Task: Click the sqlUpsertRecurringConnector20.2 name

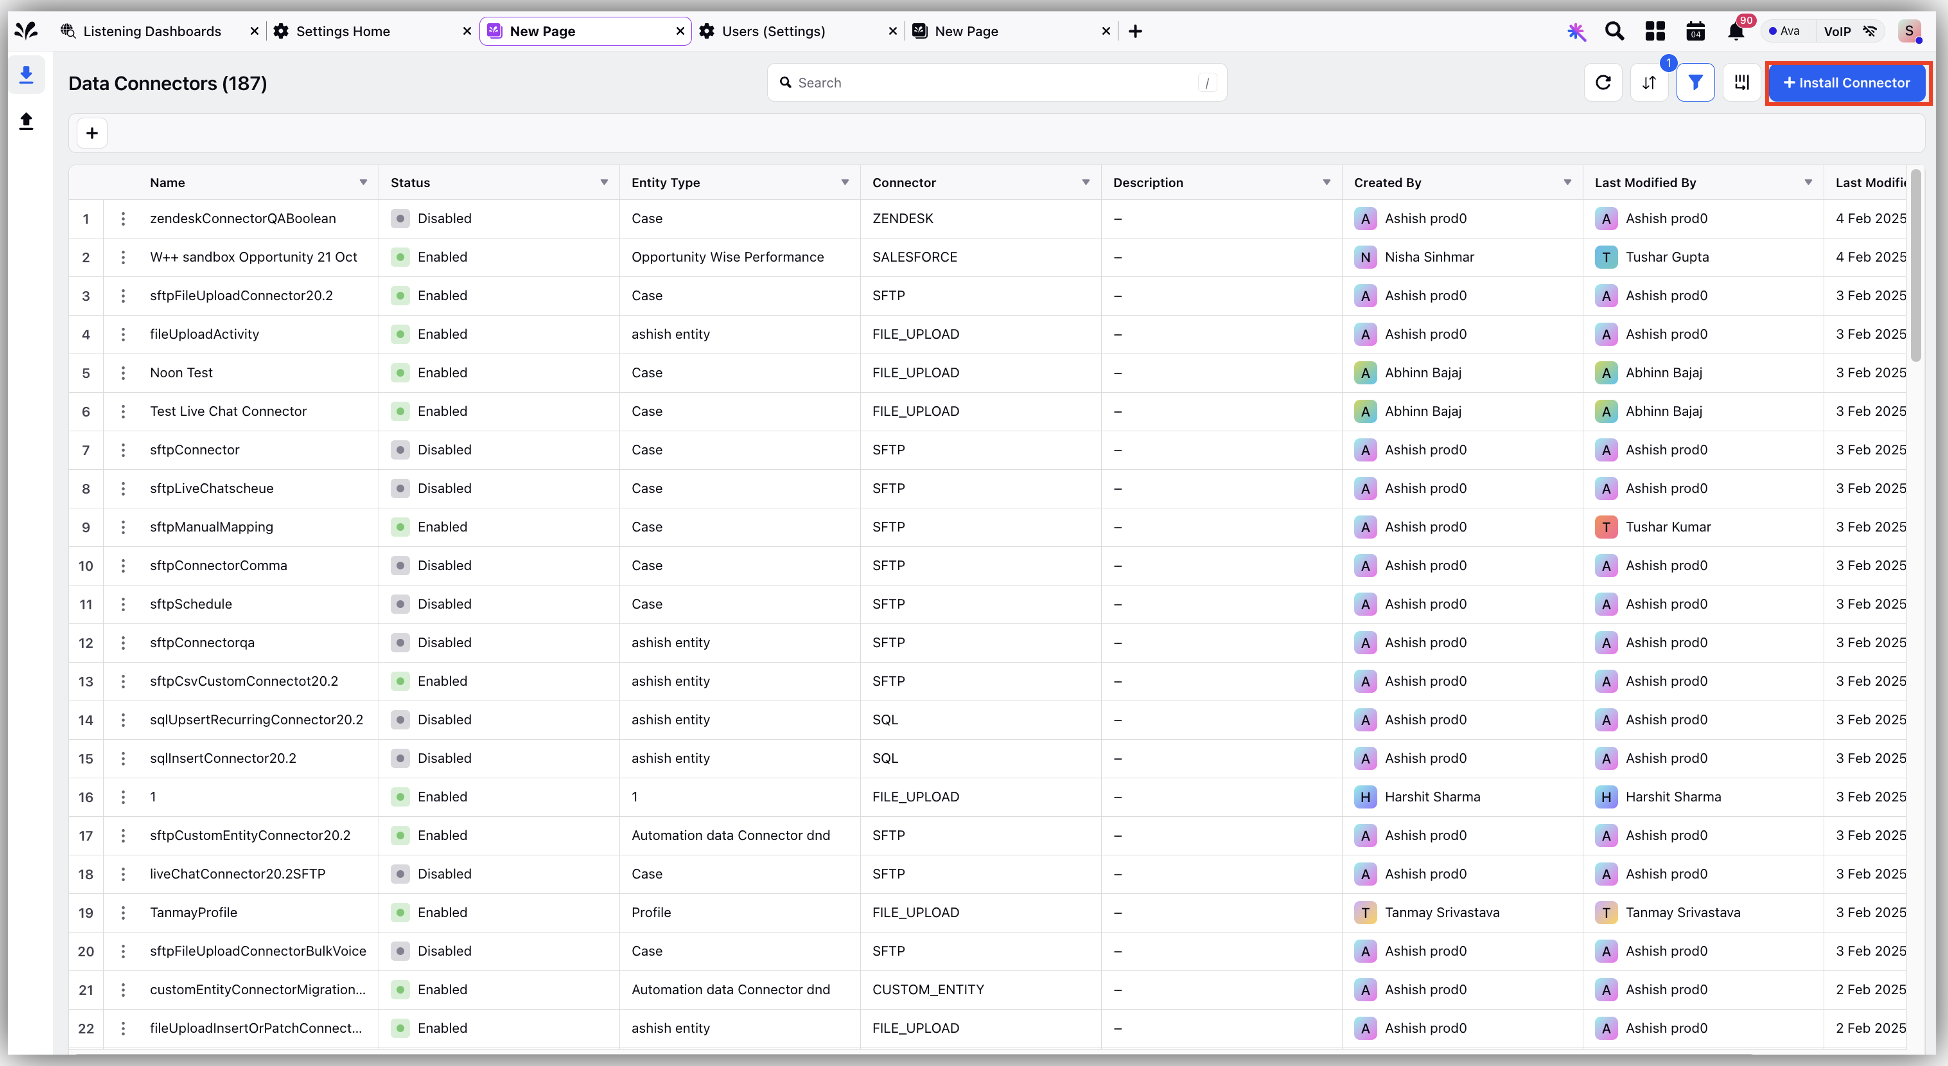Action: (256, 720)
